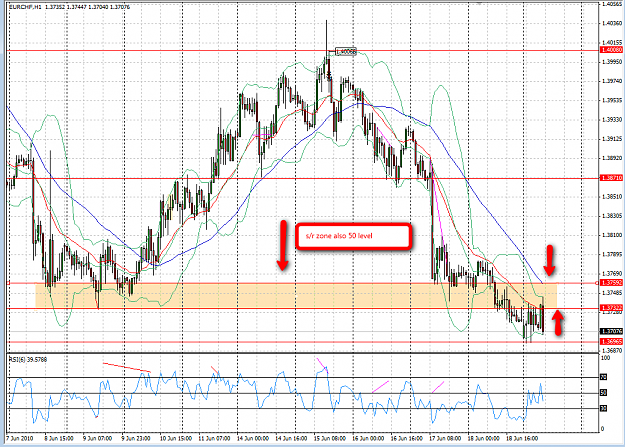The width and height of the screenshot is (625, 447).
Task: Click the 1.36870 value on price axis
Action: tap(612, 351)
